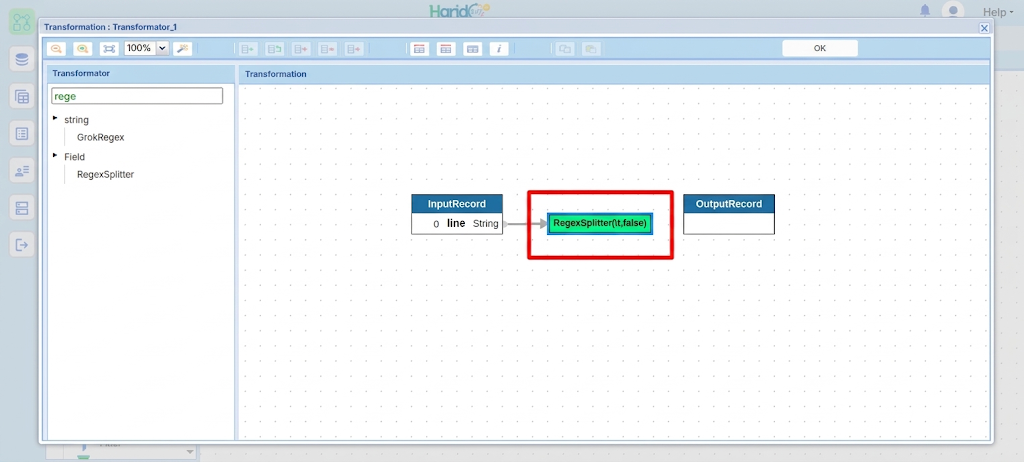
Task: Click the fourth disabled field-mapping icon
Action: (x=327, y=49)
